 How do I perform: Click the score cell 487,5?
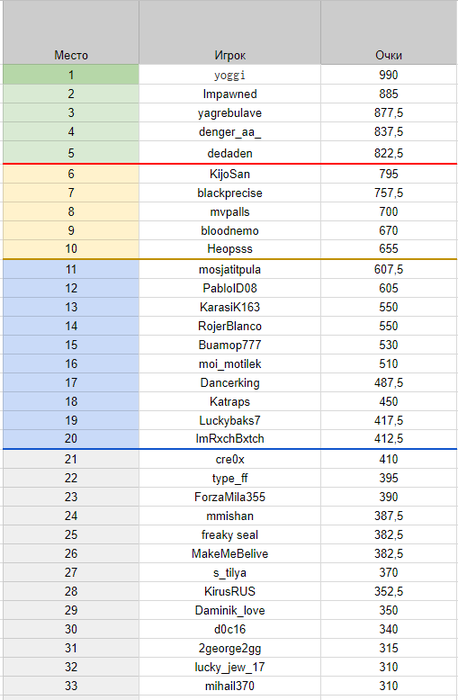[x=388, y=383]
